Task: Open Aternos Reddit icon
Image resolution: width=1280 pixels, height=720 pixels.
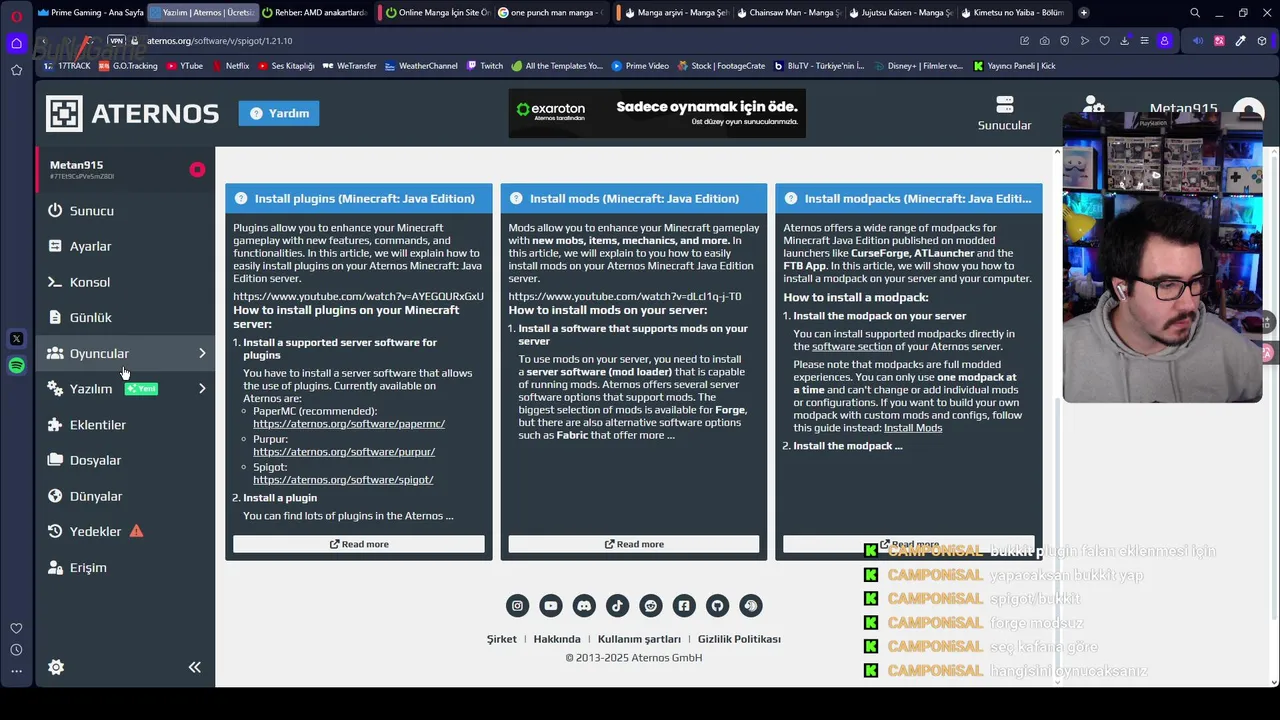Action: coord(651,605)
